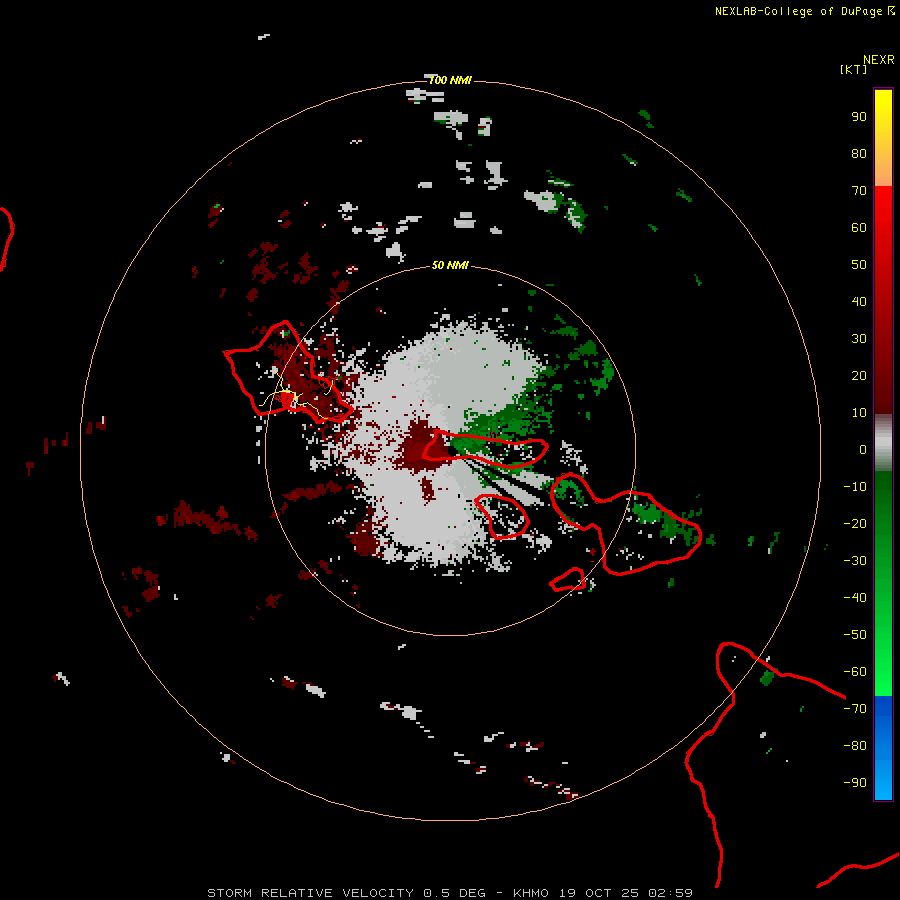The height and width of the screenshot is (900, 900).
Task: Click the 0 value on the velocity scale
Action: (x=863, y=450)
